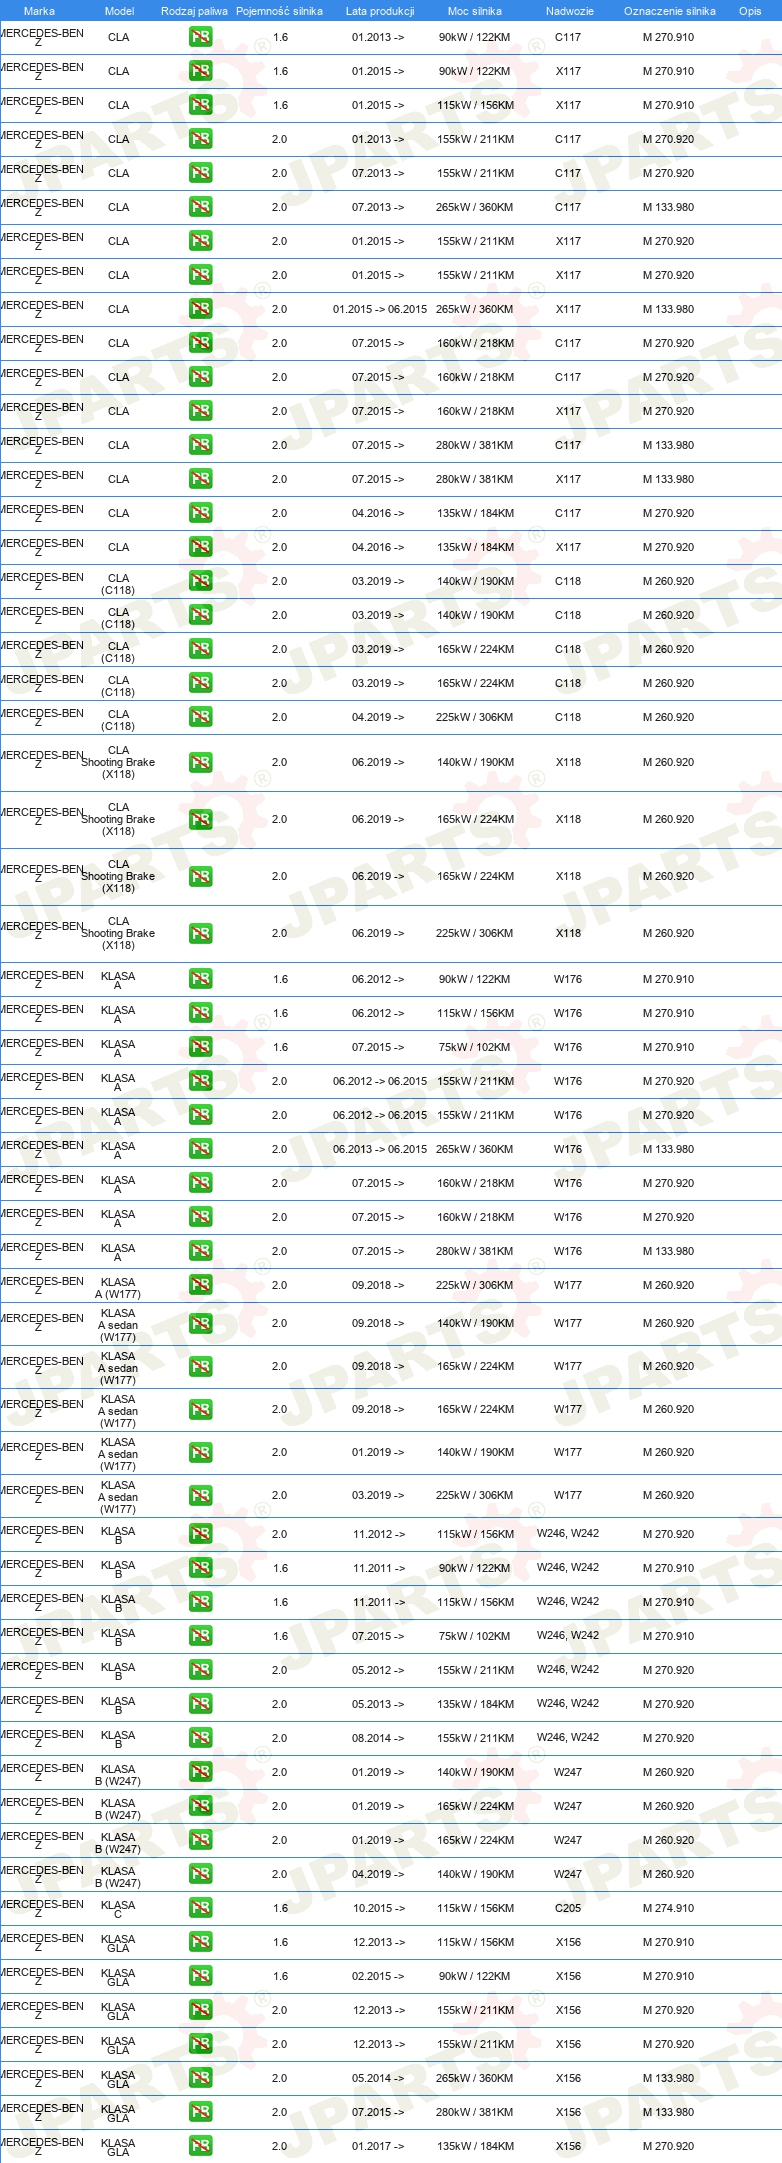Click production date "05.2014 ->"
782x2163 pixels.
[x=378, y=2078]
